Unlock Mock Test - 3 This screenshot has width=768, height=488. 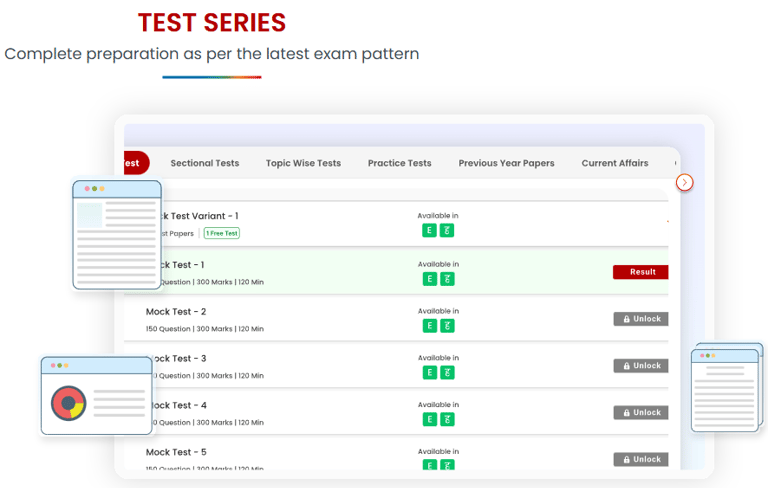pos(641,366)
